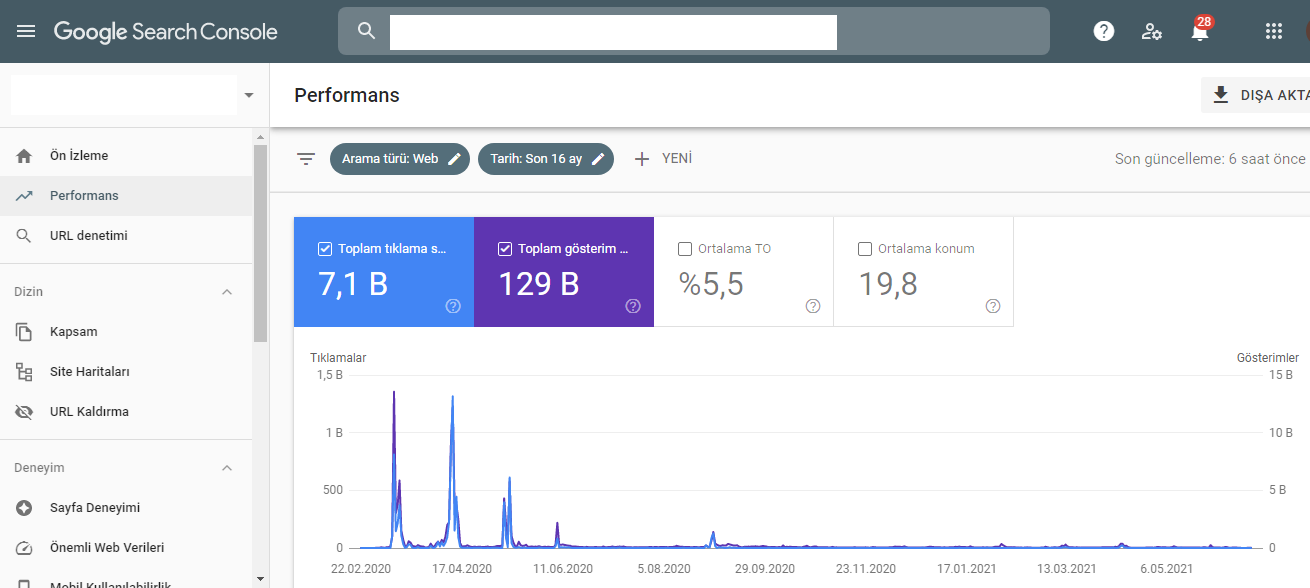Add a new filter with YENİ

[662, 159]
